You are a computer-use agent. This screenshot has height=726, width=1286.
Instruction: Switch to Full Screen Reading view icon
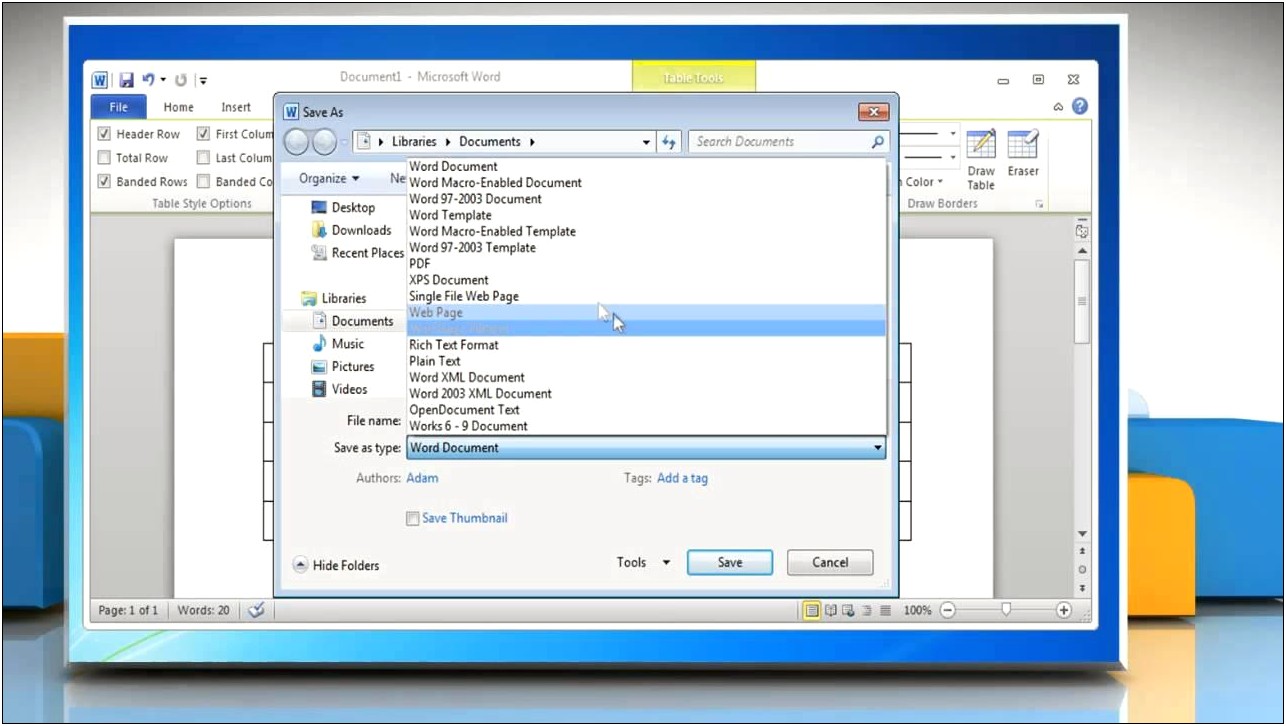click(x=831, y=610)
